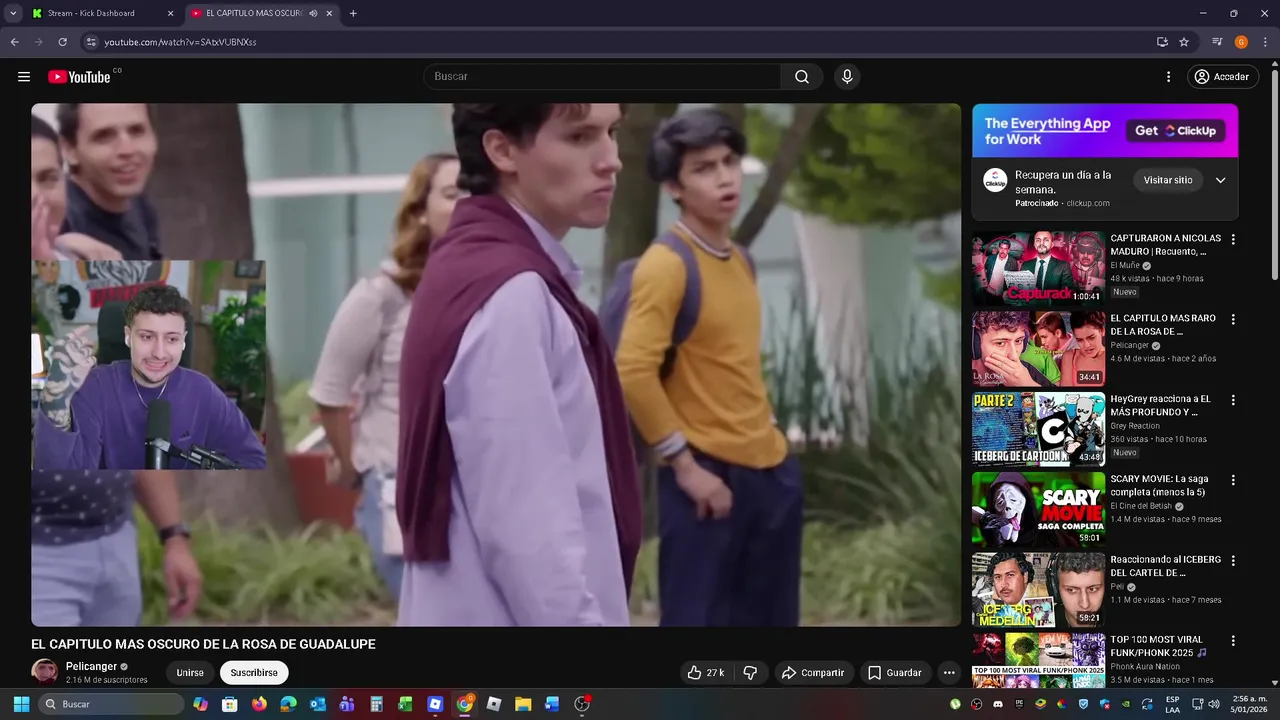Save video with Guardar button
The width and height of the screenshot is (1280, 720).
coord(895,673)
